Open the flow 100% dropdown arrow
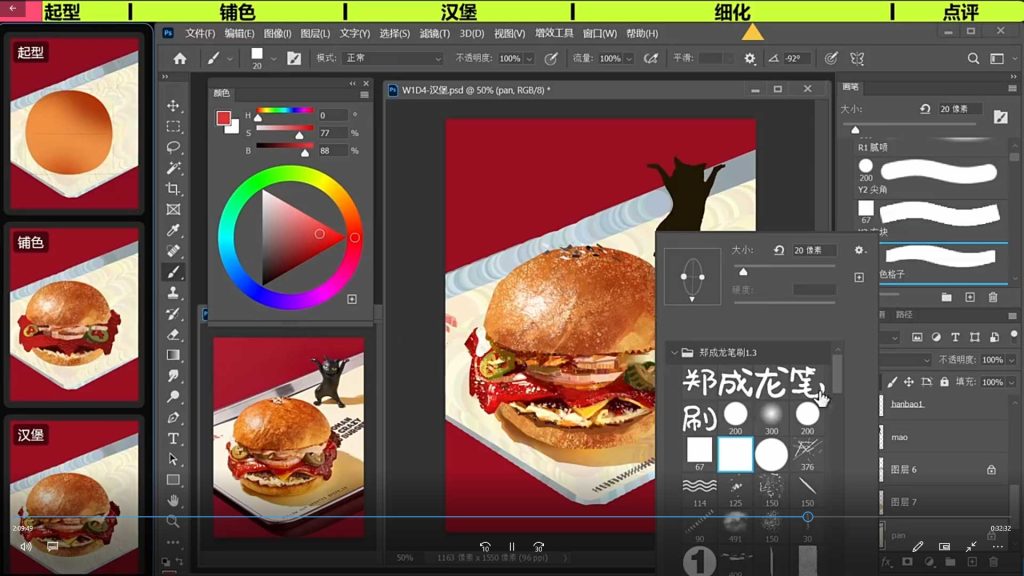Screen dimensions: 1024x576 click(x=629, y=59)
